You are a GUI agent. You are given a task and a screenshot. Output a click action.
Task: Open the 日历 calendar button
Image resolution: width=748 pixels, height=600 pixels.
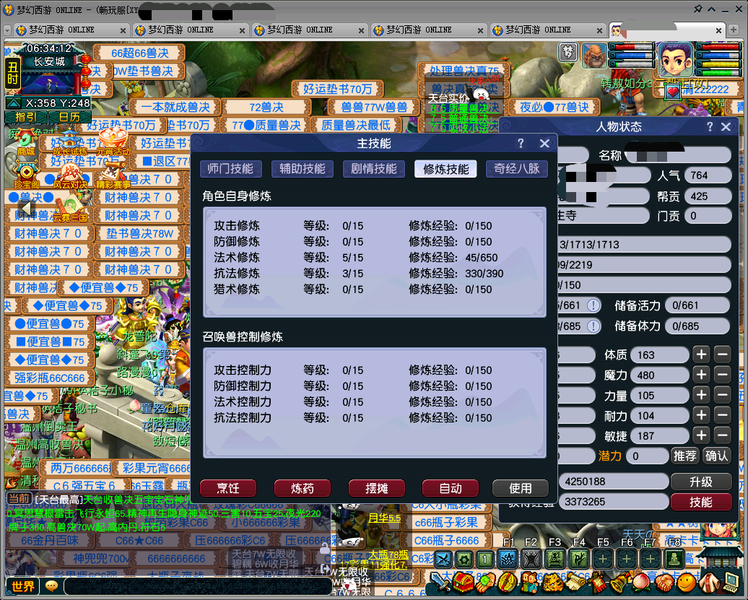tap(70, 117)
